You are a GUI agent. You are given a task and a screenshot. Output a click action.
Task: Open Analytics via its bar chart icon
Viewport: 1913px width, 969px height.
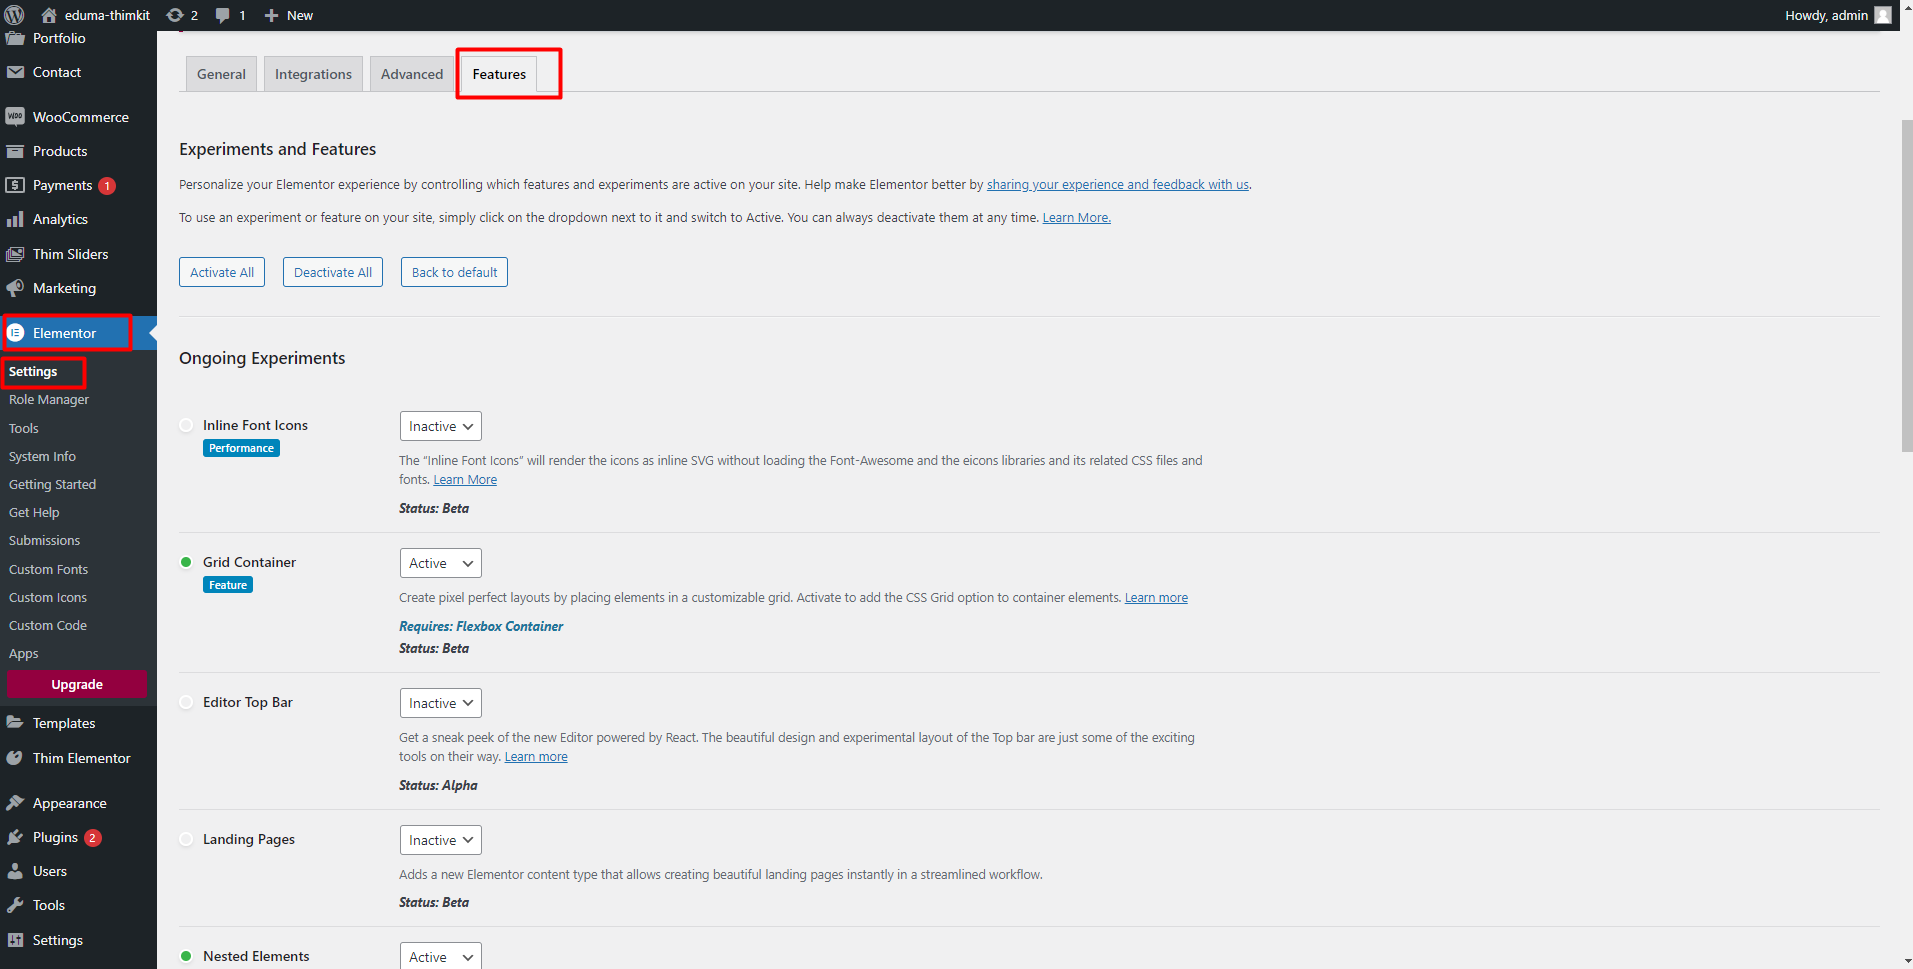point(15,219)
